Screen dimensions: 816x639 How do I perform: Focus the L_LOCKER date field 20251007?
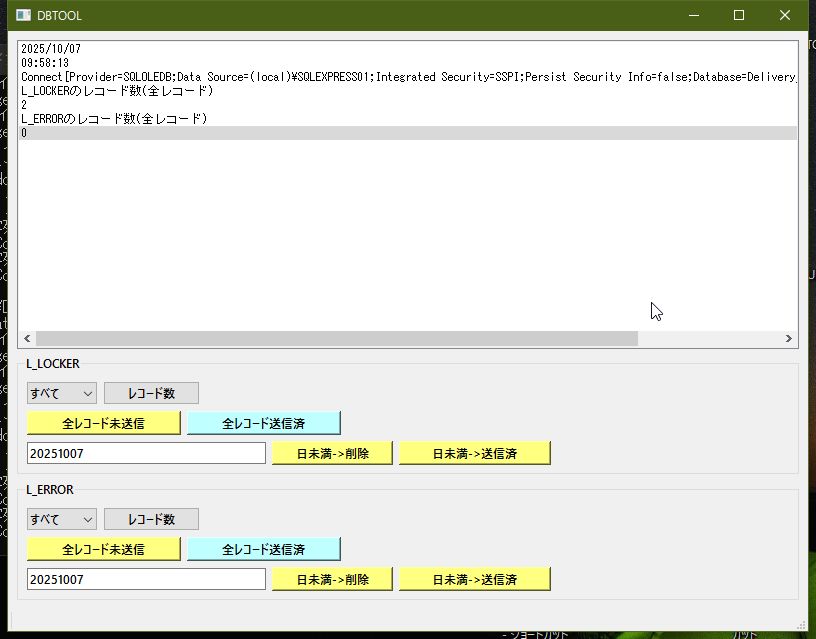pyautogui.click(x=146, y=453)
